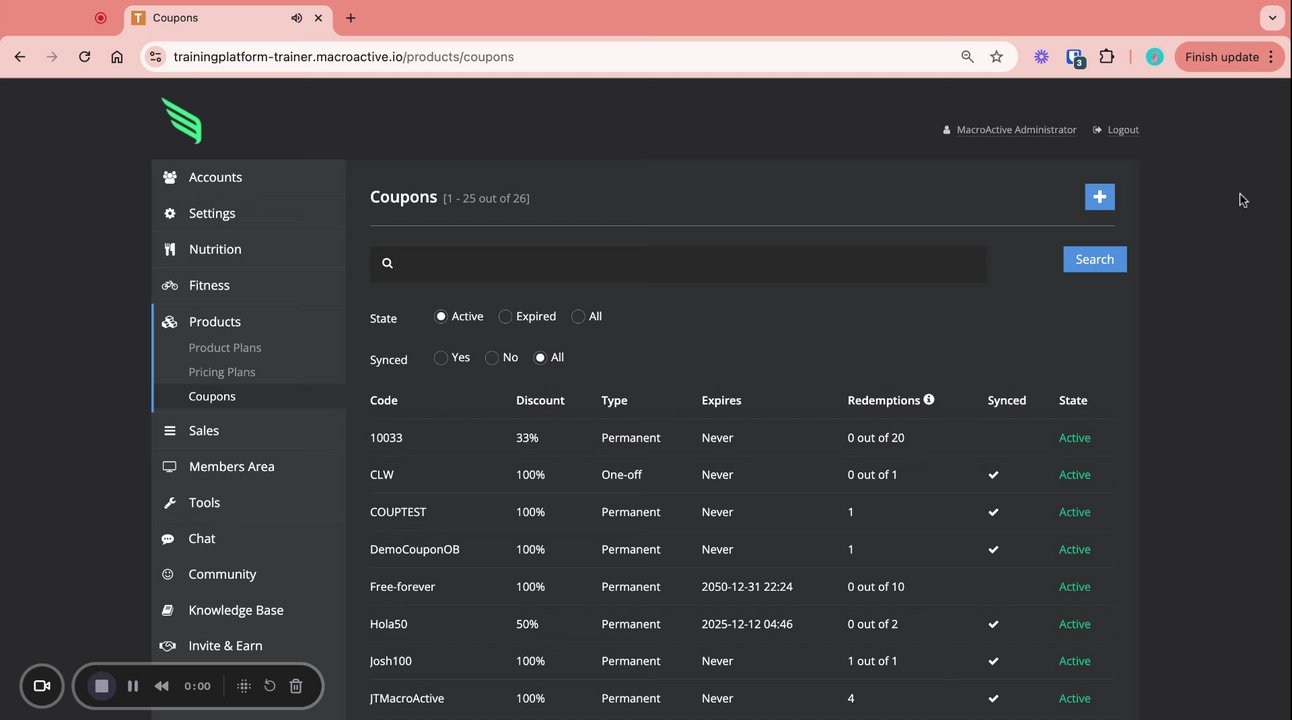Click the Tools wrench icon

169,503
